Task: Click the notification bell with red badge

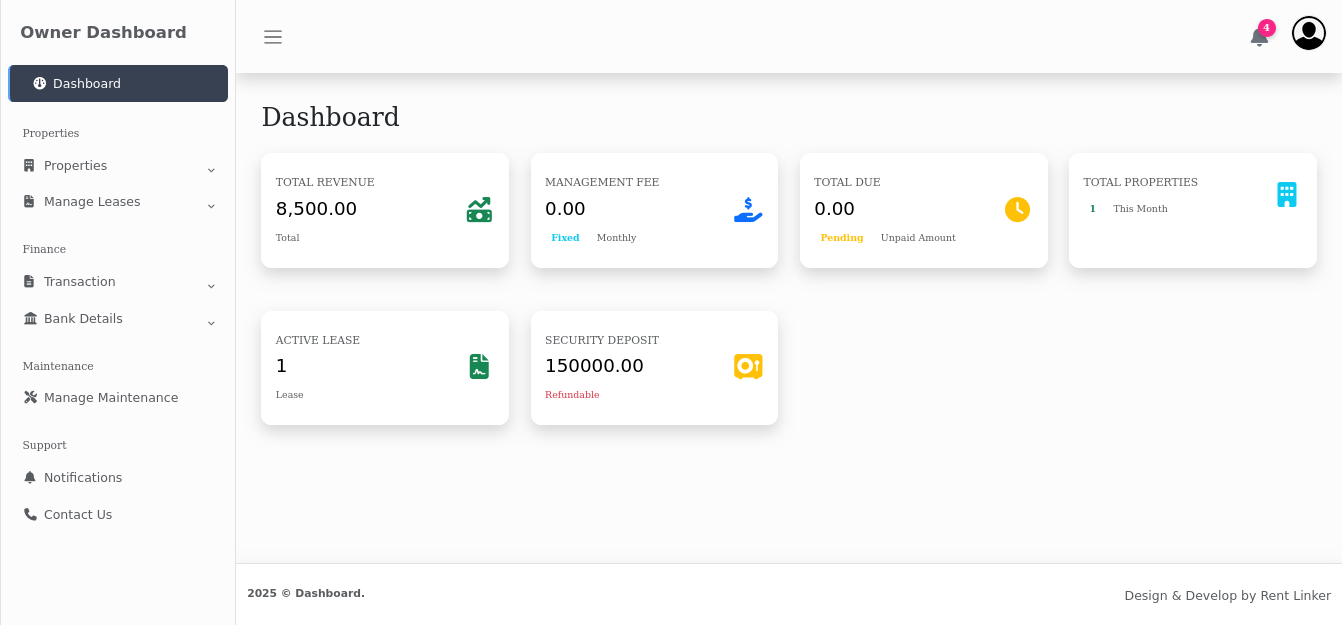Action: click(1258, 36)
